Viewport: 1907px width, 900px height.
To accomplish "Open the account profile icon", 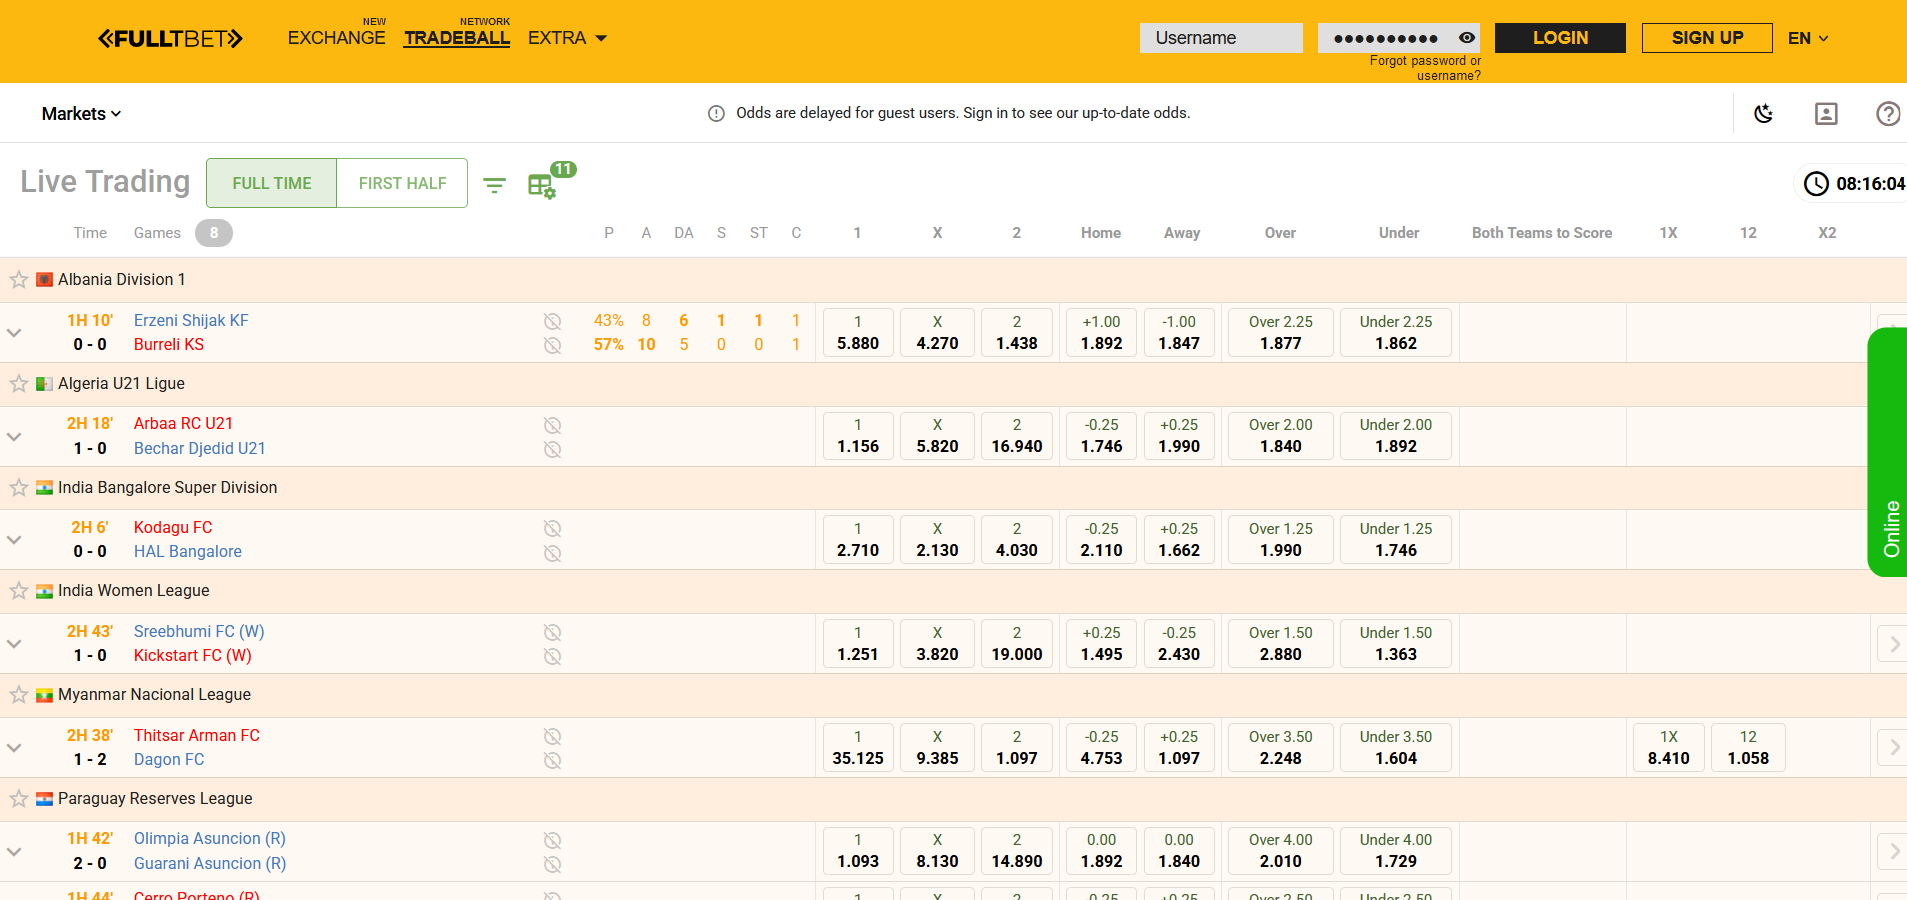I will pyautogui.click(x=1826, y=114).
